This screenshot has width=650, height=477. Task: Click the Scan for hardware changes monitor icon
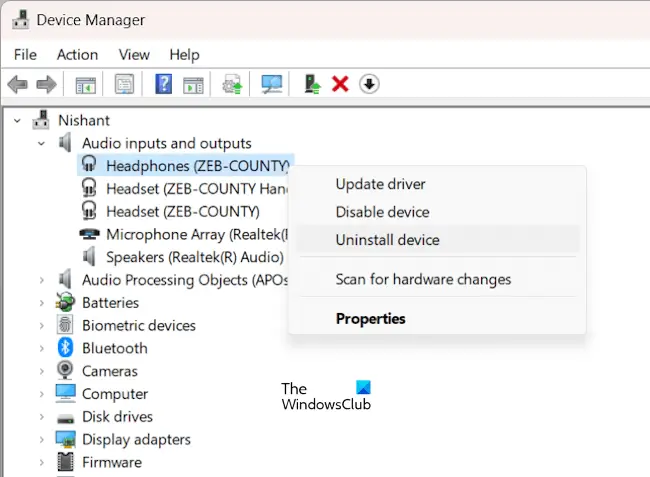pos(272,84)
